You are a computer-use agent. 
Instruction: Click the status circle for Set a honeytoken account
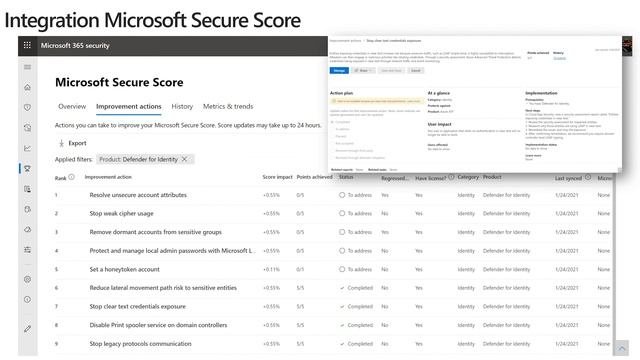click(342, 269)
